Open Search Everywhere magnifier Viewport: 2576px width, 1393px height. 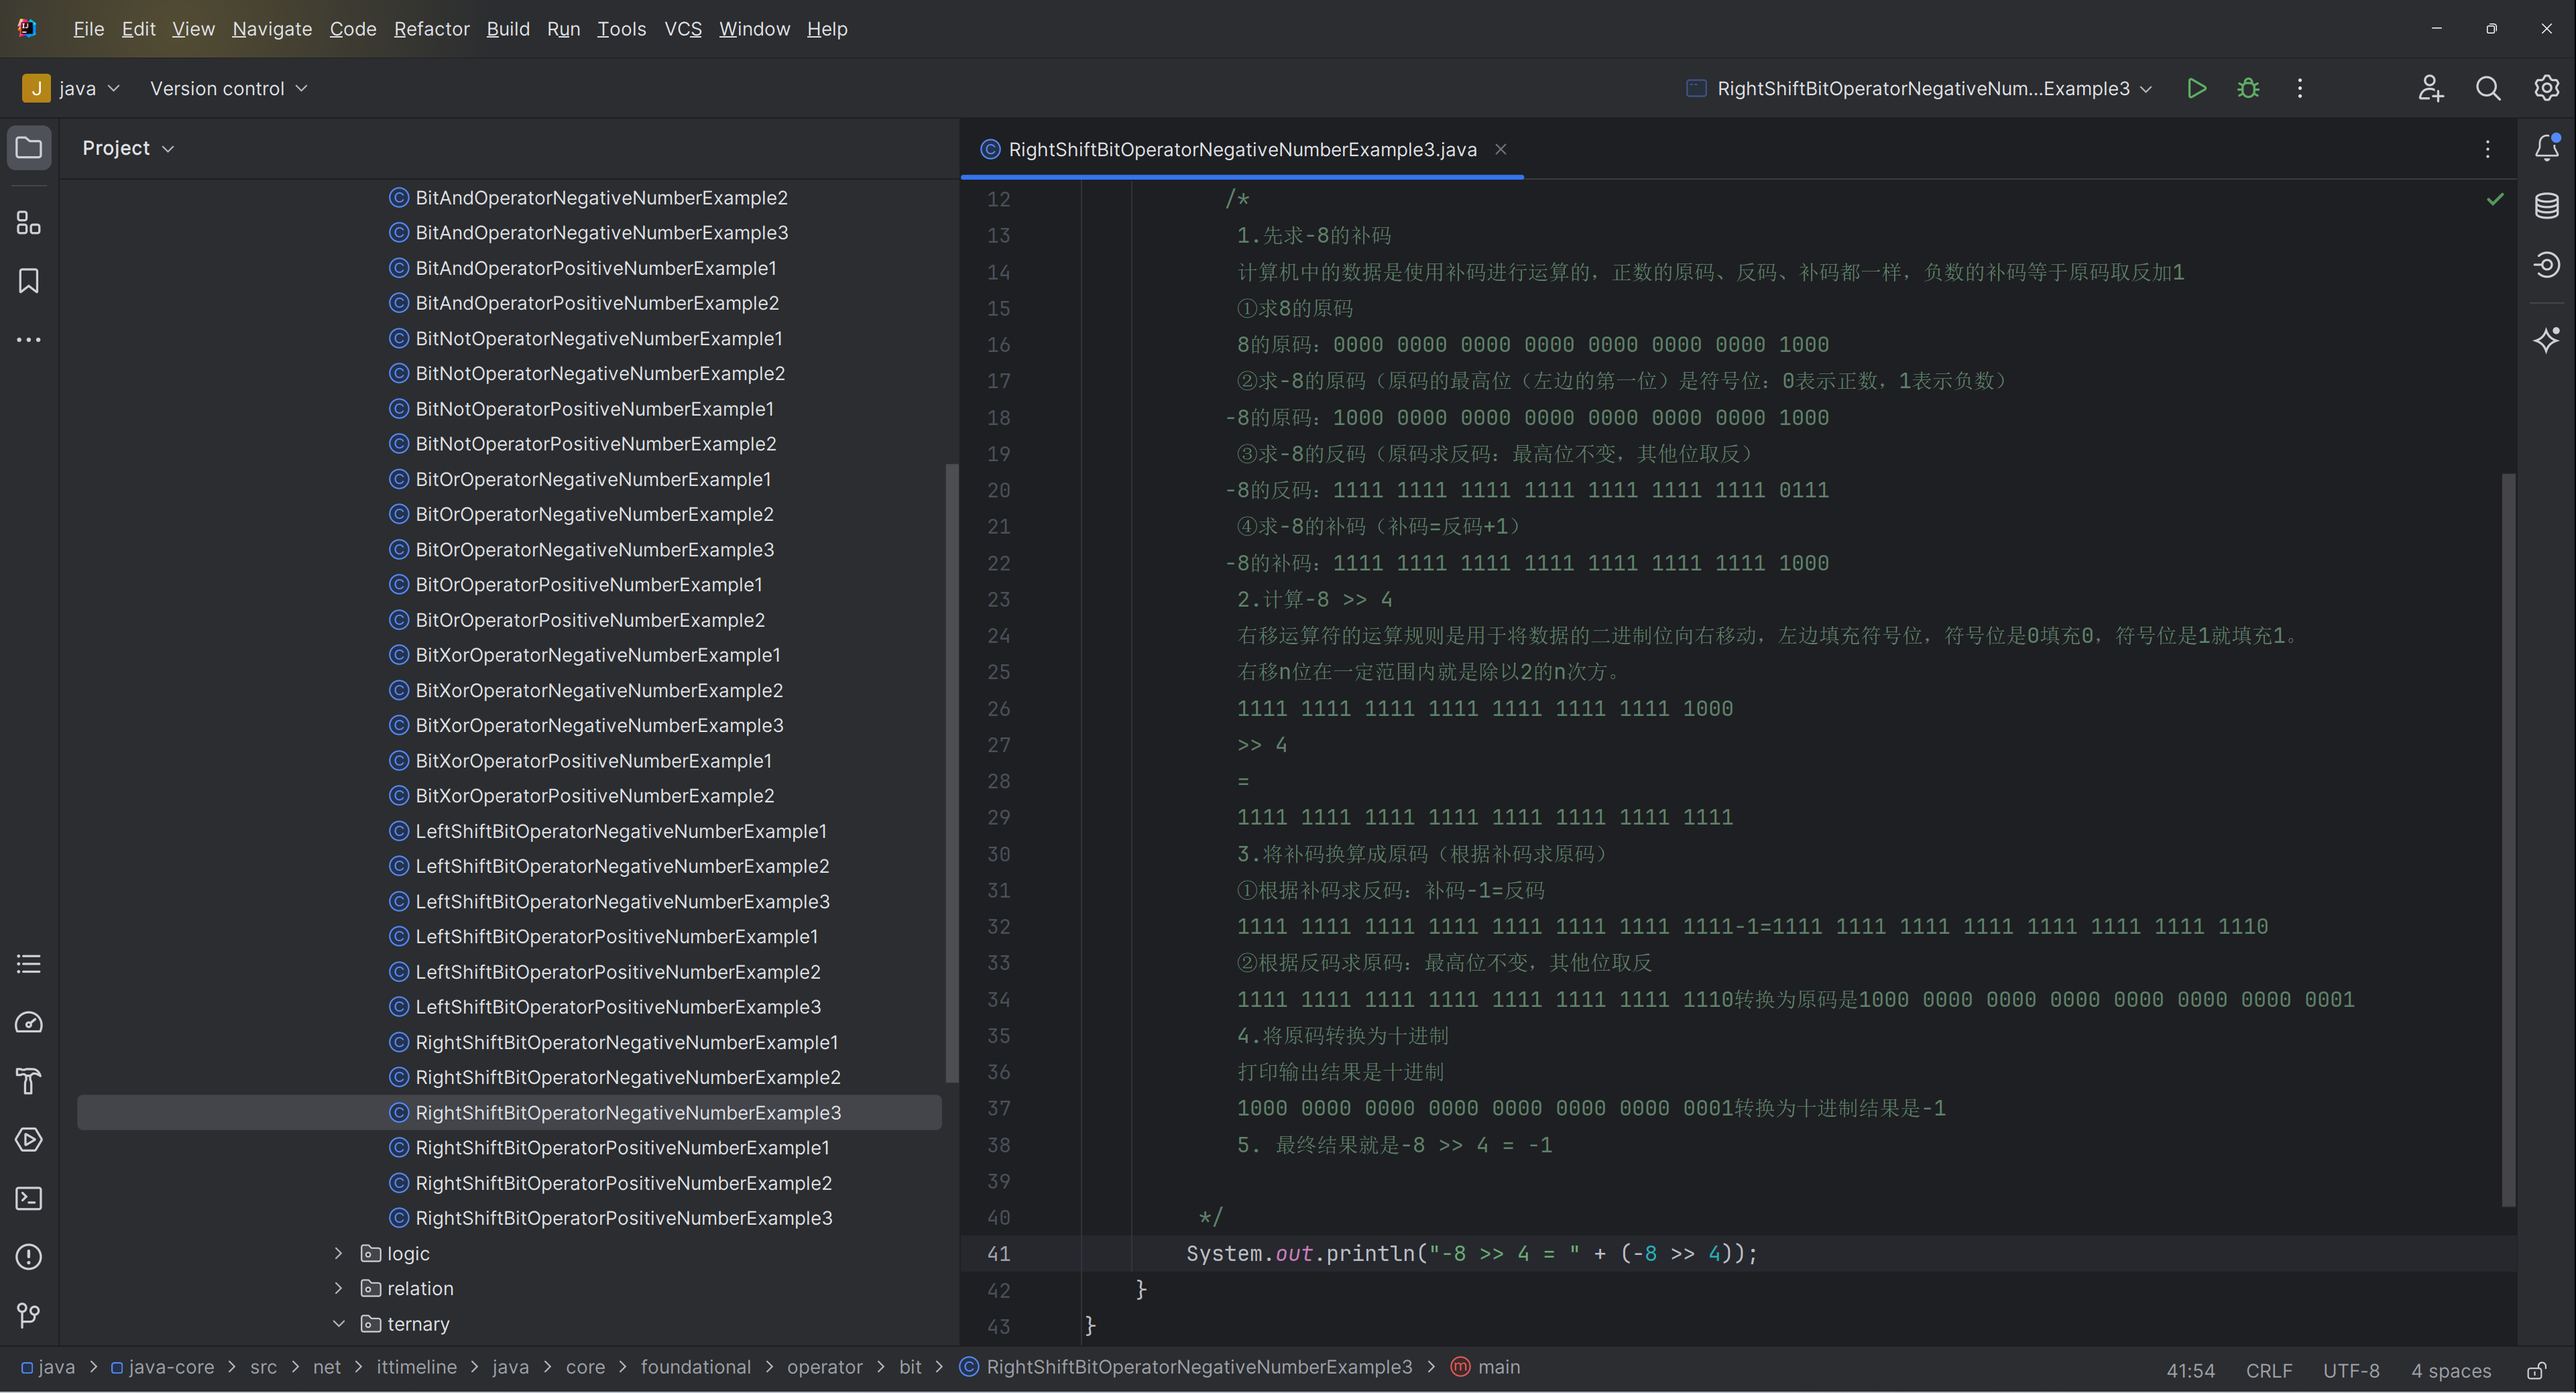2488,88
